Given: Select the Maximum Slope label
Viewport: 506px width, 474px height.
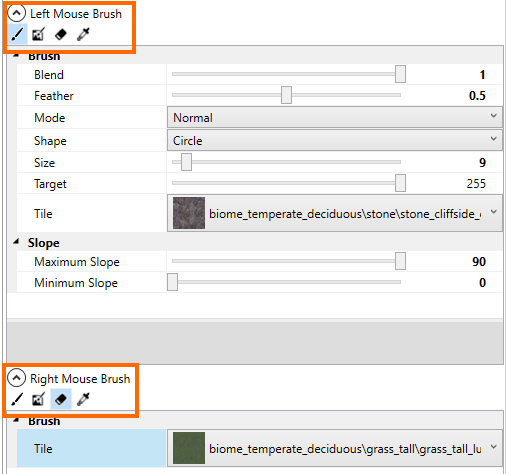Looking at the screenshot, I should [77, 262].
